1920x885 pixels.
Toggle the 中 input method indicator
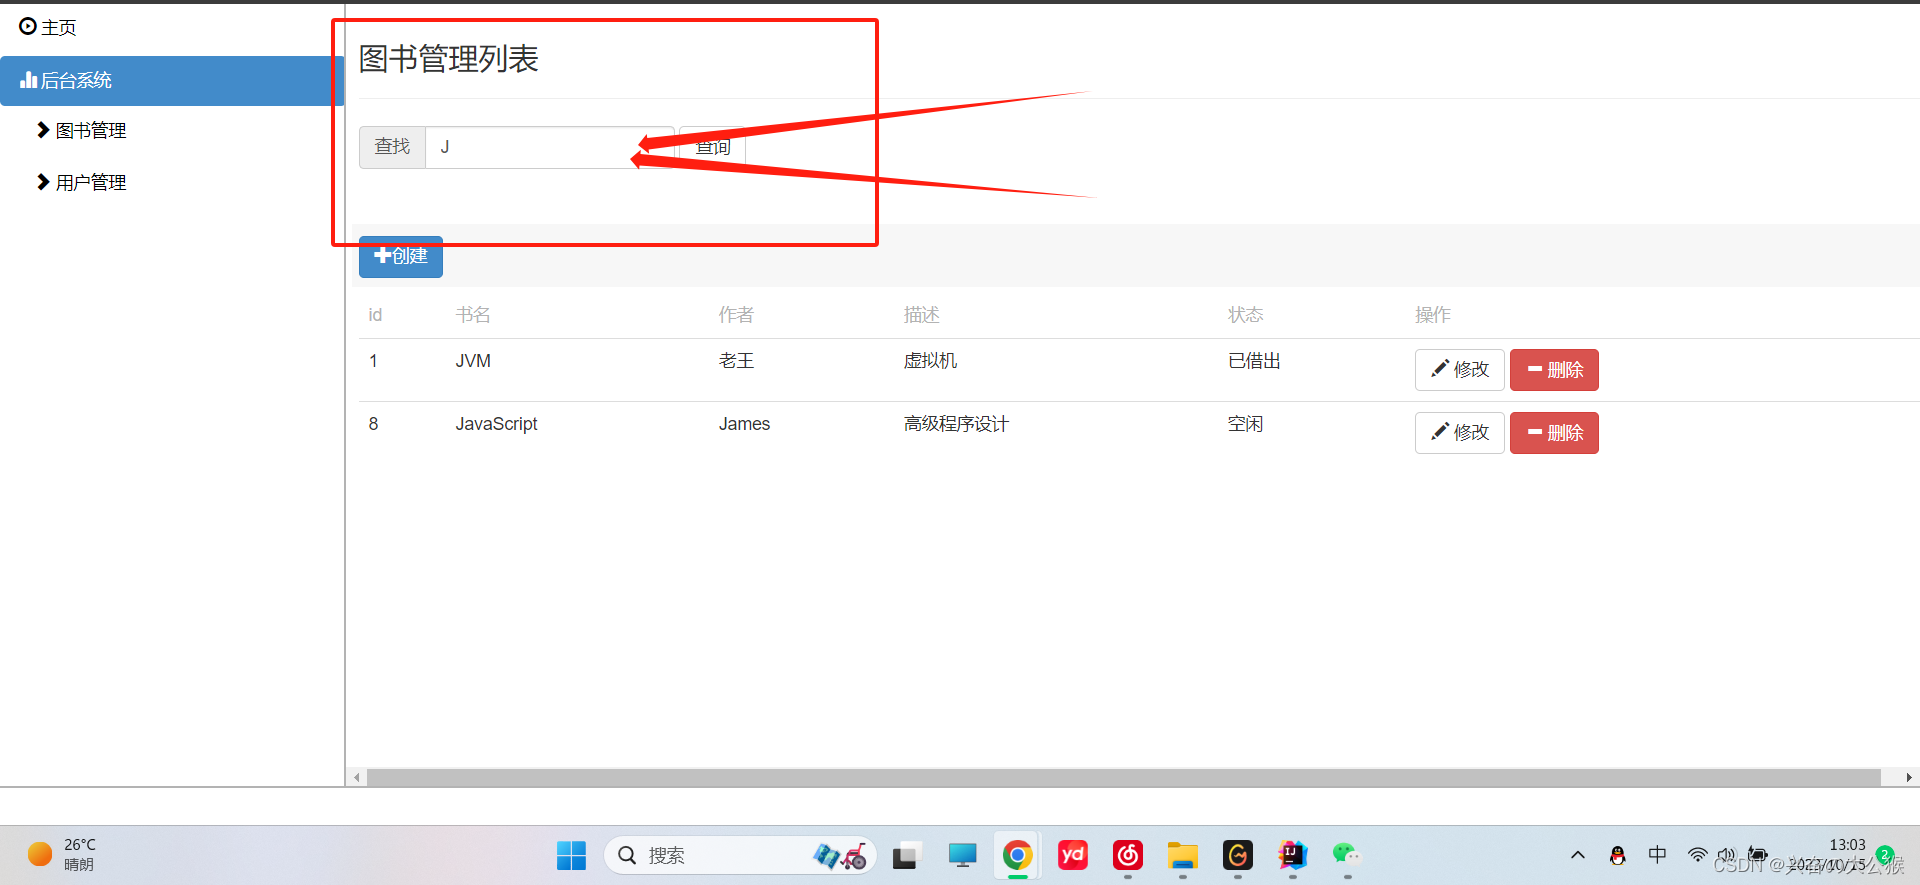click(1658, 855)
